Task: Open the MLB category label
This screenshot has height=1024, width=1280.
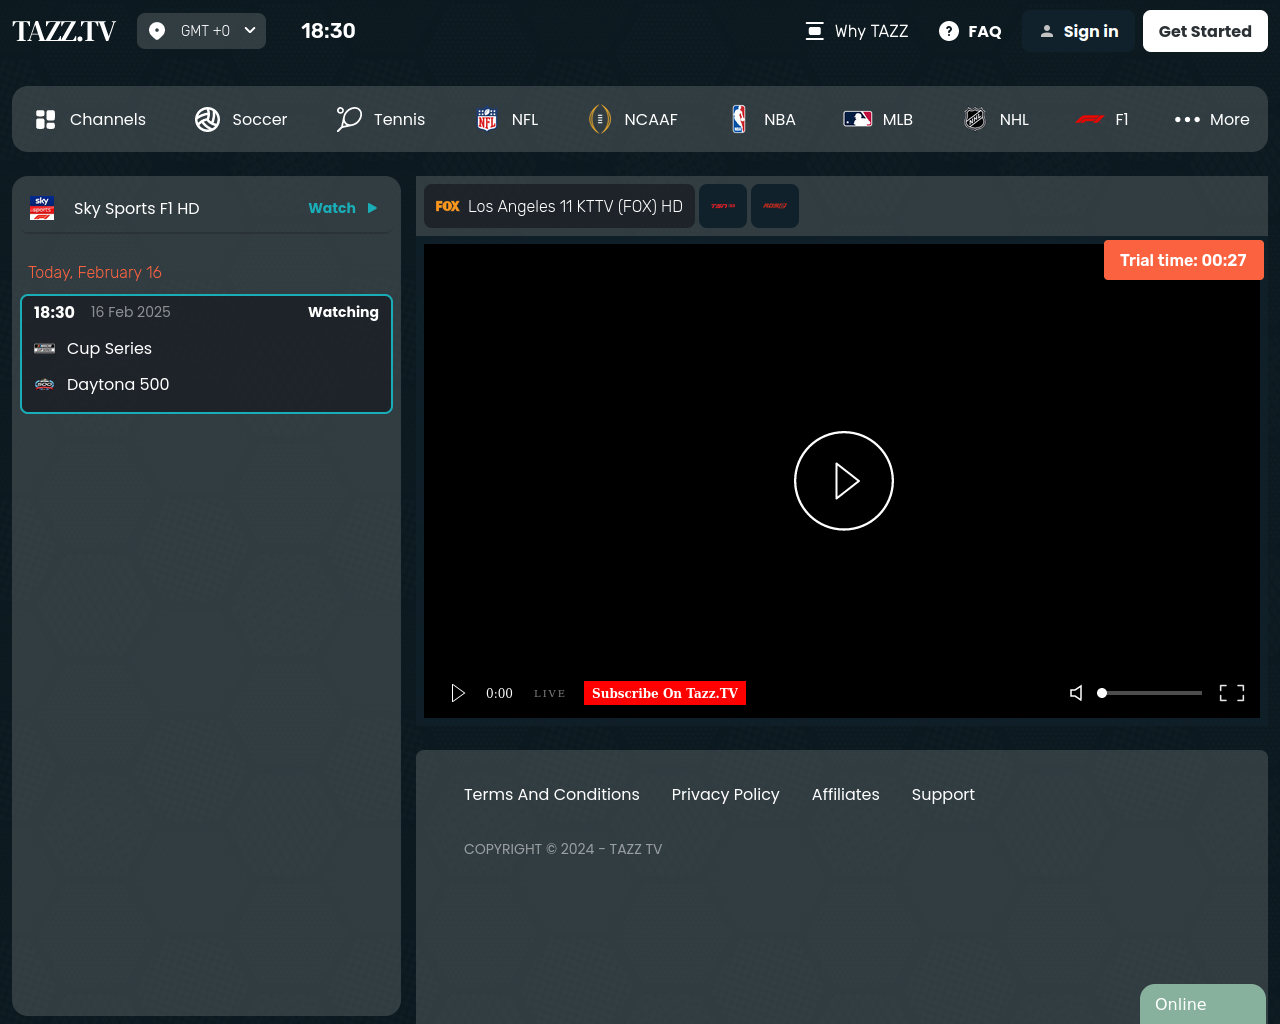Action: coord(898,119)
